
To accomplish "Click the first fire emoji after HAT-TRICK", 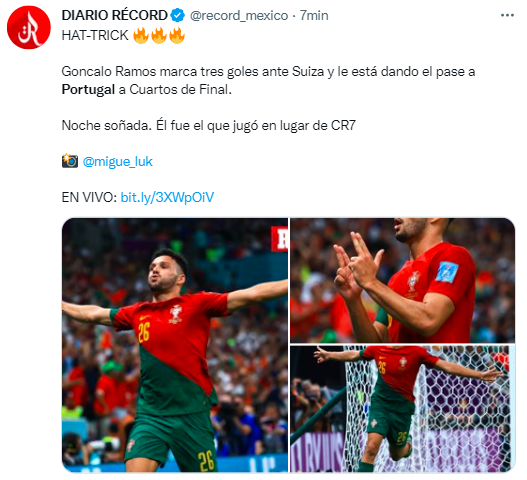I will (x=141, y=35).
